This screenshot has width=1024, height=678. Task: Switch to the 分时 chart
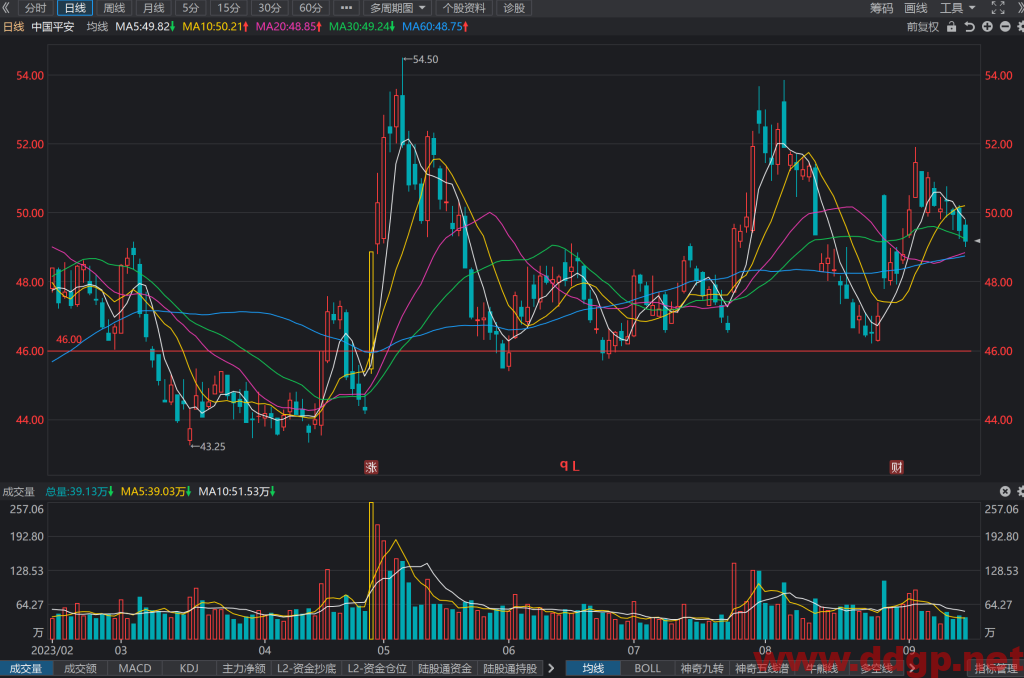[35, 8]
